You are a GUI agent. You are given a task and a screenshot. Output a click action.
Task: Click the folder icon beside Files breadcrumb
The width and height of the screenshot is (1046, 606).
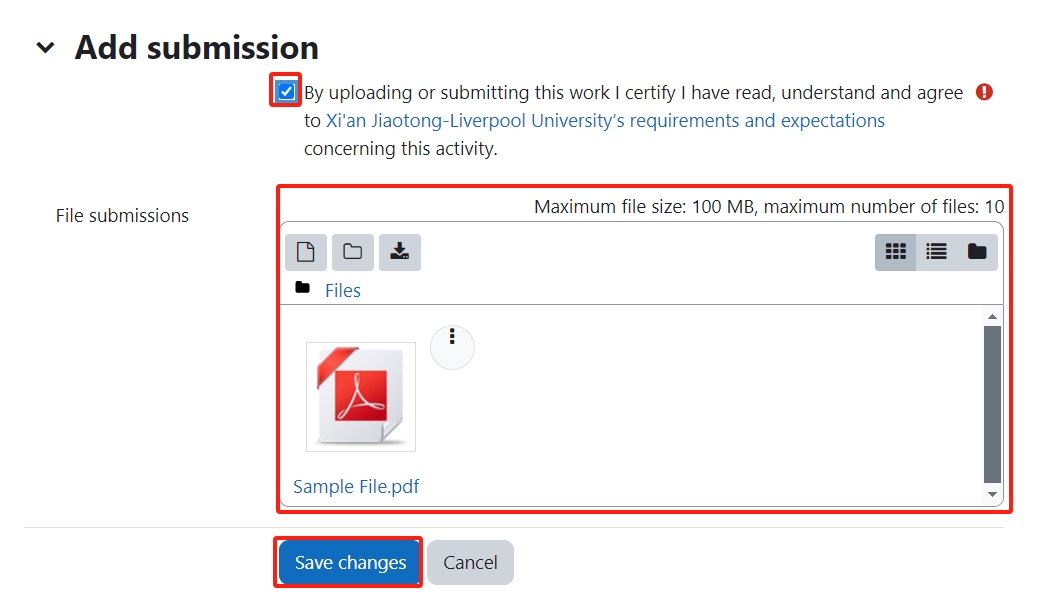click(302, 289)
